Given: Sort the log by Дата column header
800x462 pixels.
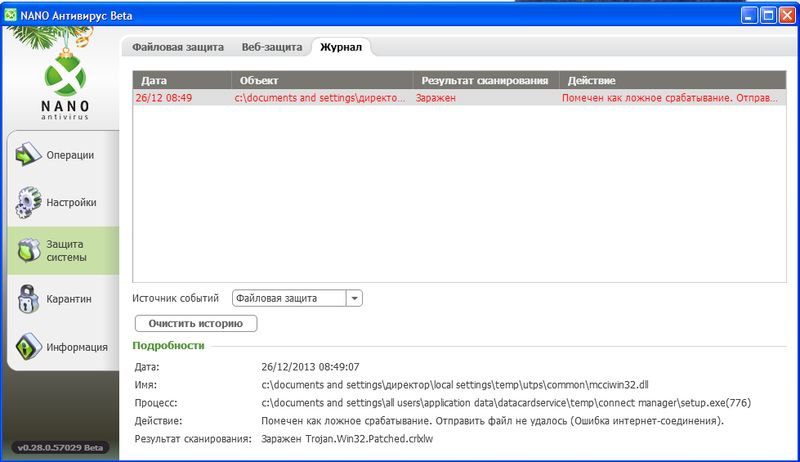Looking at the screenshot, I should [181, 80].
